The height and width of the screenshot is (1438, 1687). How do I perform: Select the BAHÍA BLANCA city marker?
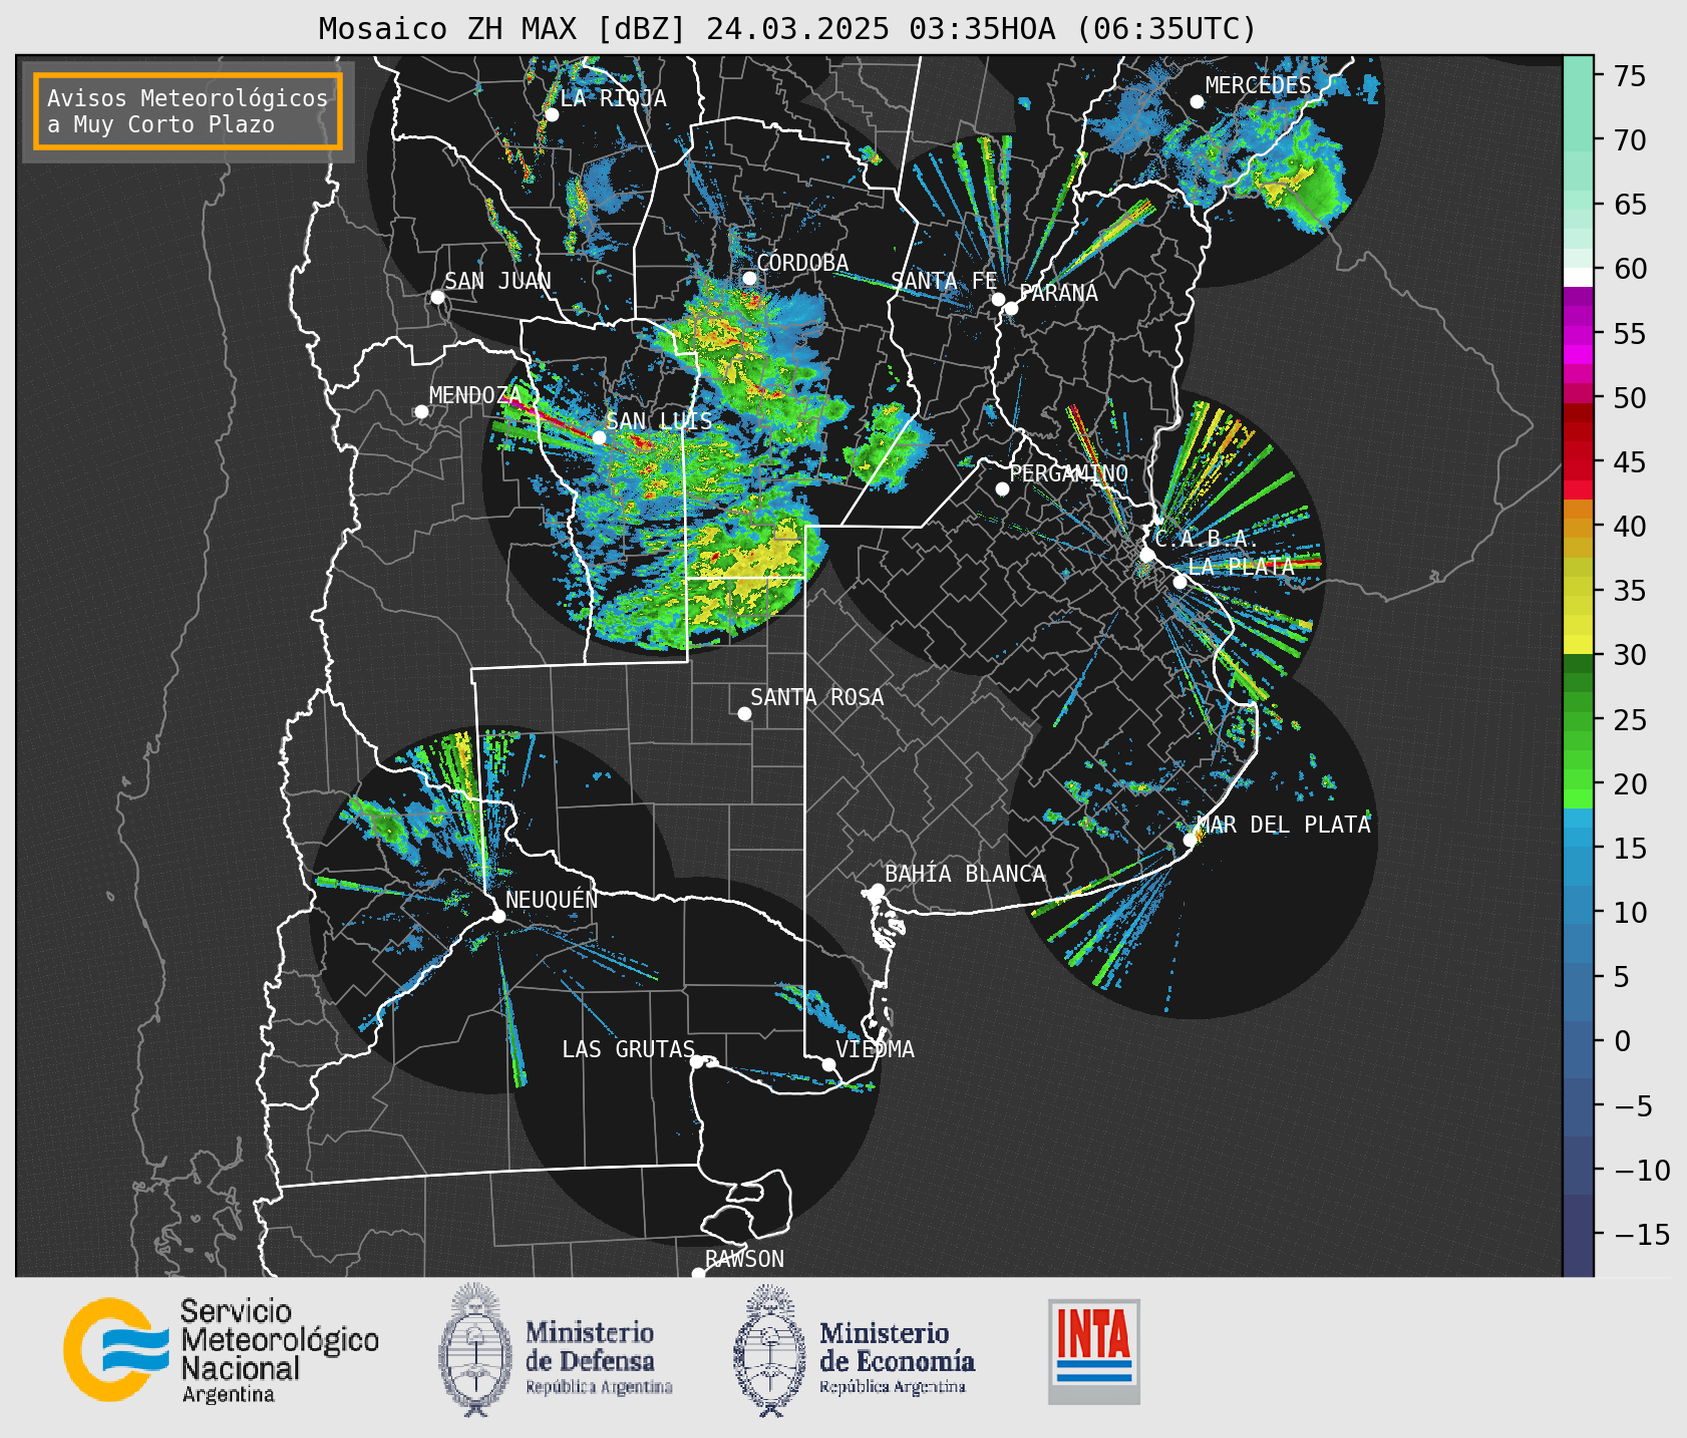tap(877, 890)
